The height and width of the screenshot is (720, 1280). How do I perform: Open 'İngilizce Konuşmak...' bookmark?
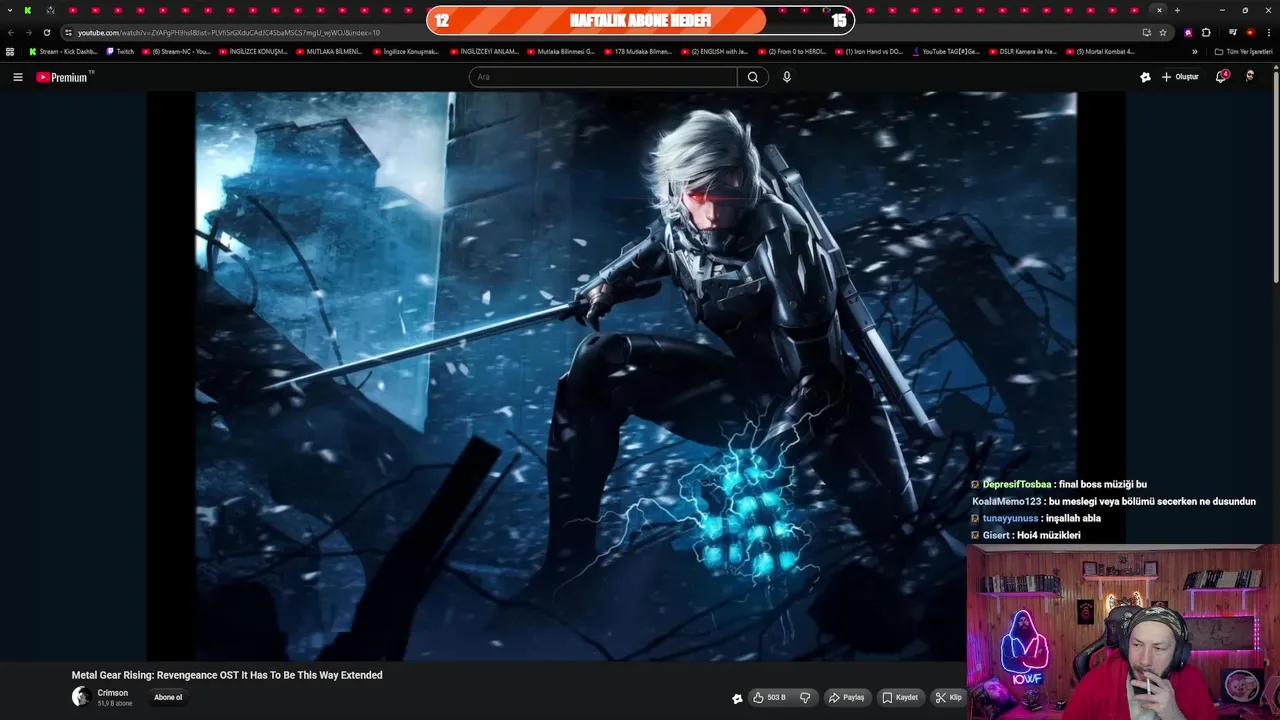coord(406,51)
